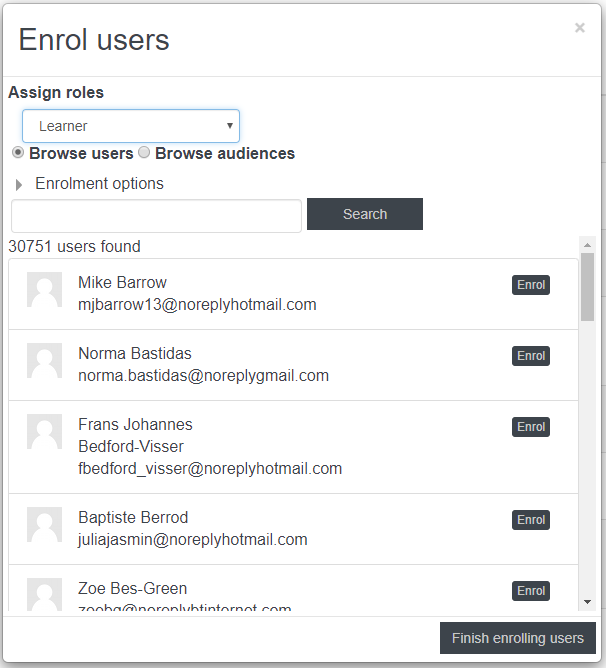Click the Search button
The width and height of the screenshot is (606, 668).
point(365,214)
